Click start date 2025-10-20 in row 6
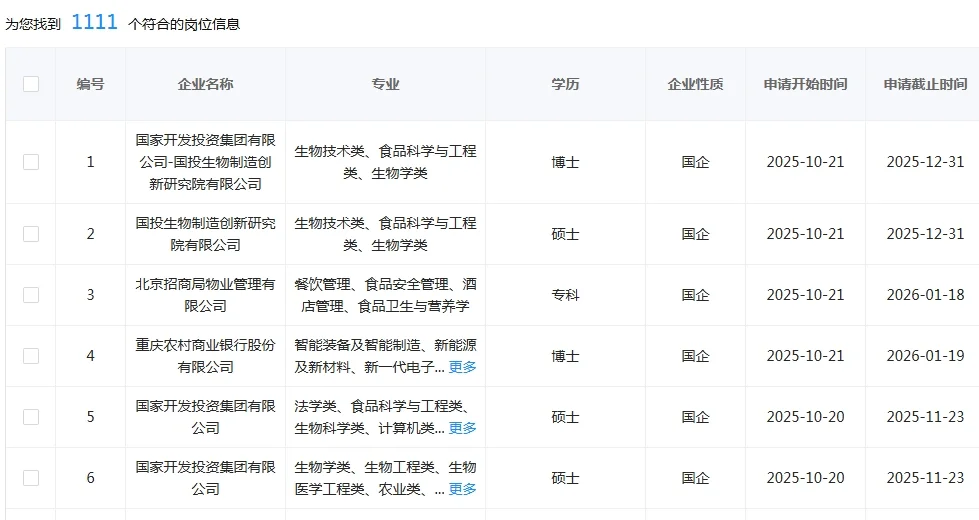This screenshot has height=520, width=979. pos(805,478)
